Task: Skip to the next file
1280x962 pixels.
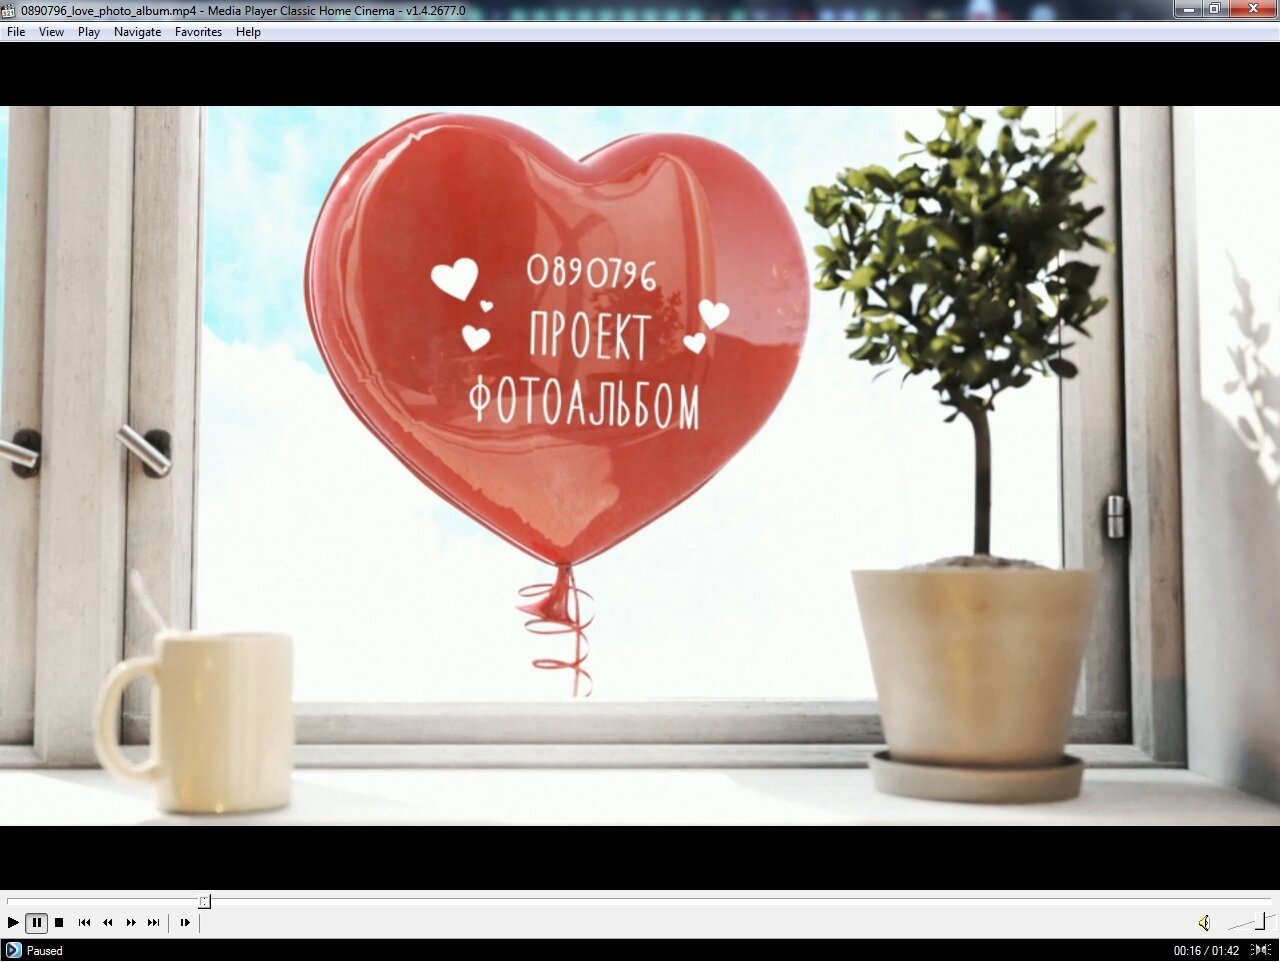Action: point(153,923)
